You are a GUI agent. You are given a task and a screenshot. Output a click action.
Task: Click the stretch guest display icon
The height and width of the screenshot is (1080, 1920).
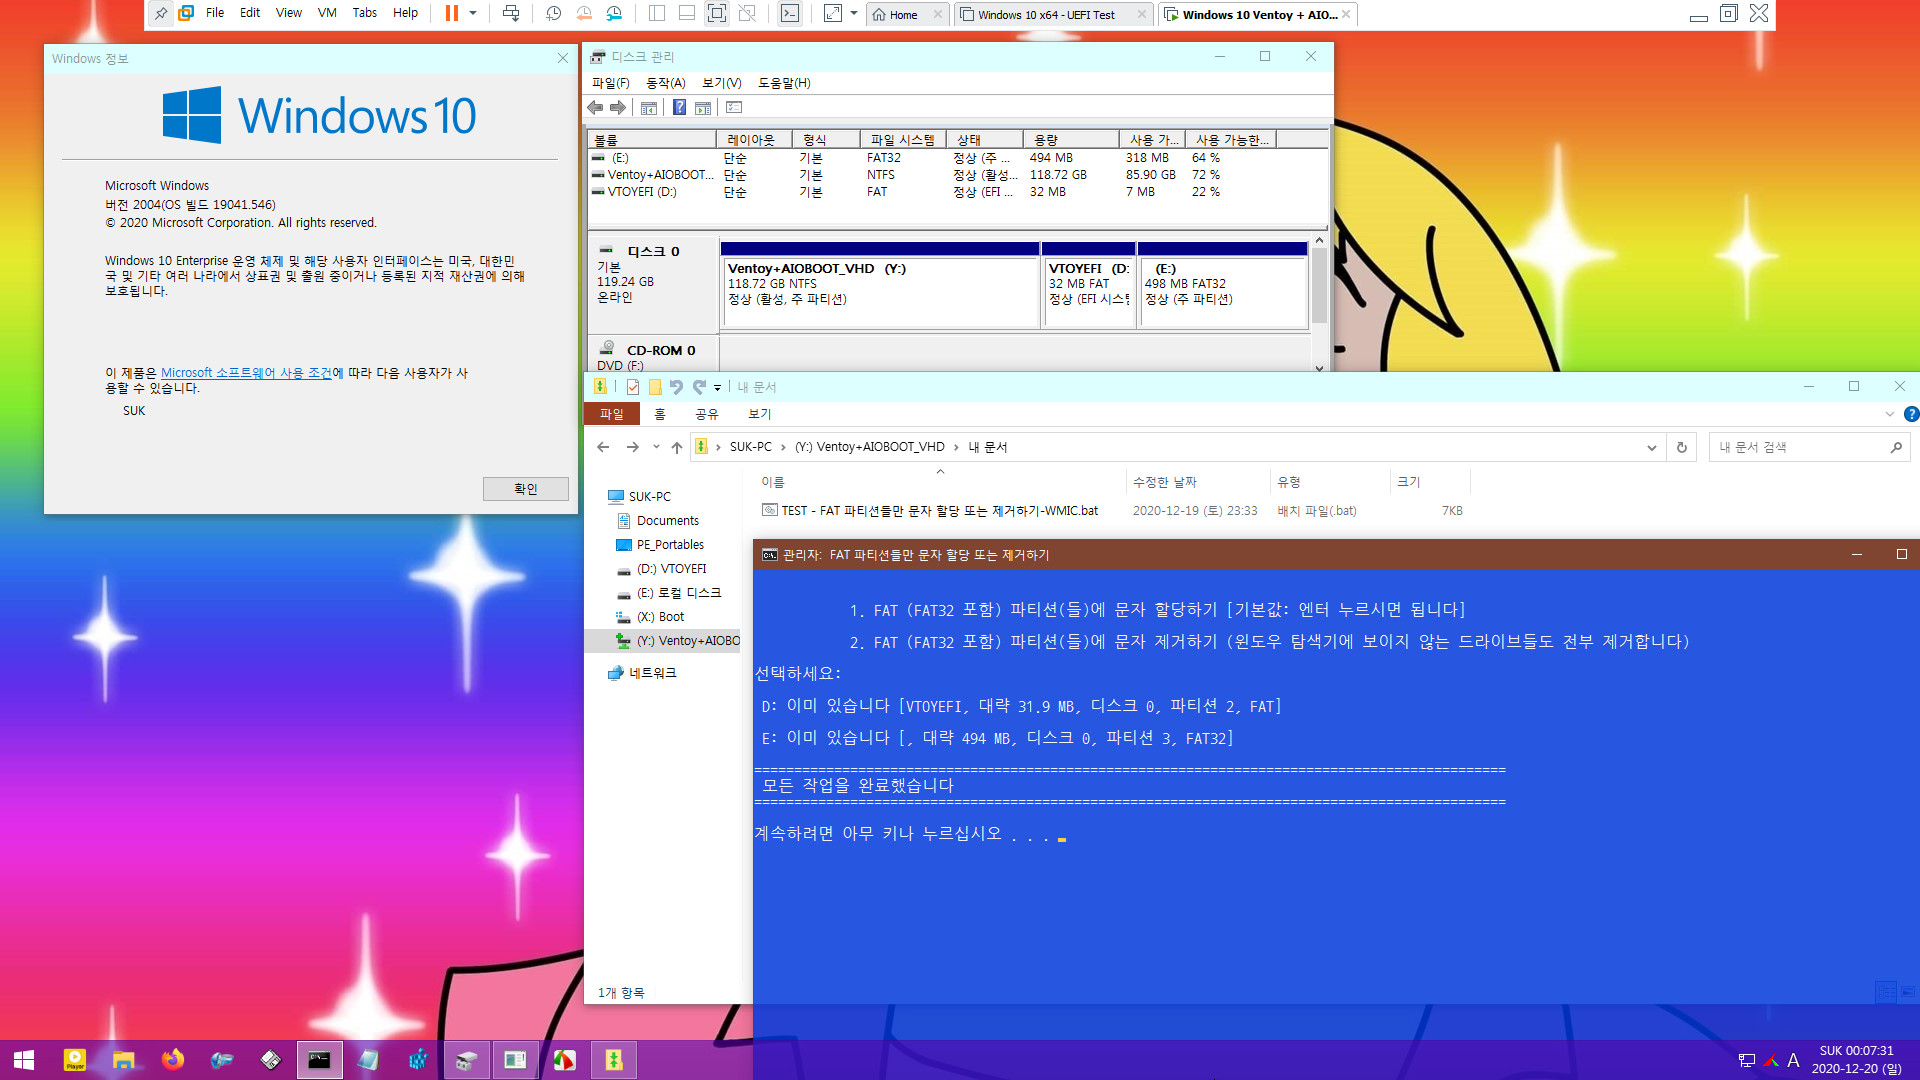(833, 14)
